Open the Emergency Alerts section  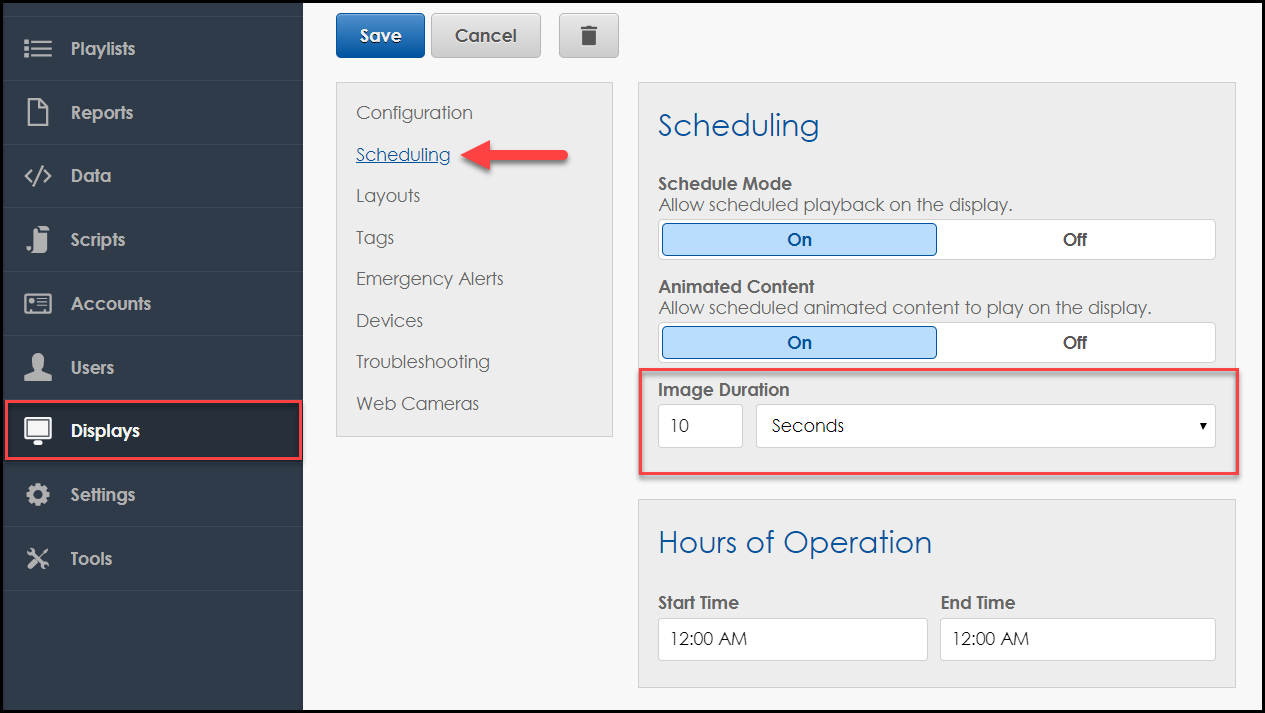point(429,279)
